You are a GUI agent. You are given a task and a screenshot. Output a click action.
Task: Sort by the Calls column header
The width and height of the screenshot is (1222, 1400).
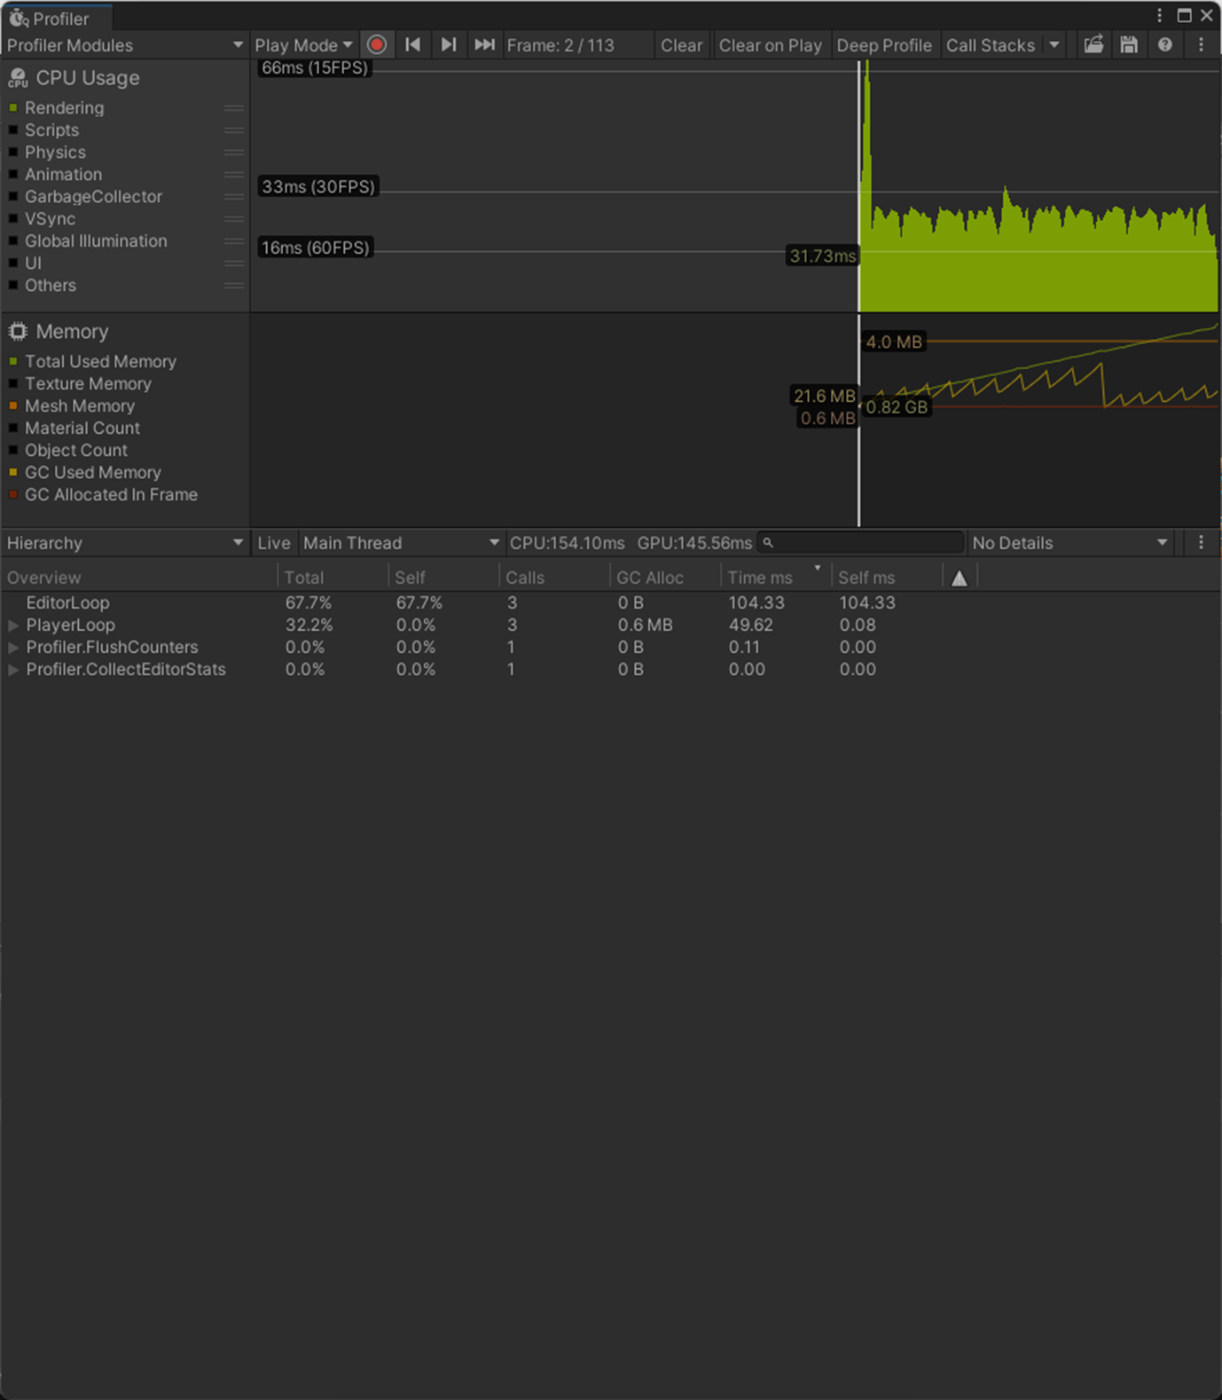click(554, 578)
